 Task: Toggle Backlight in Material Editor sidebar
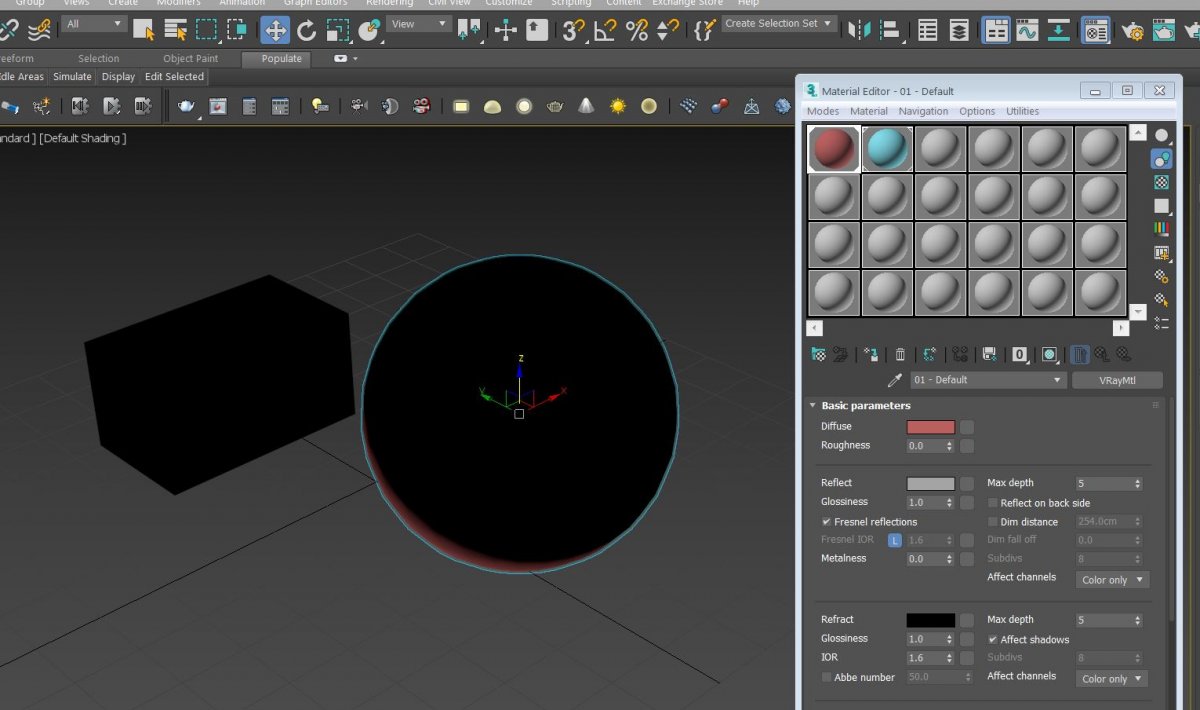tap(1161, 159)
